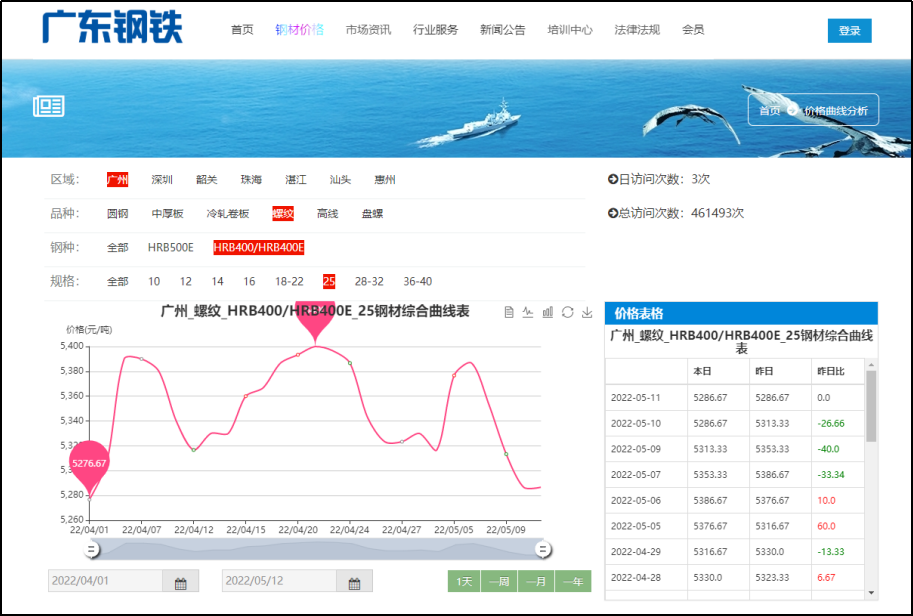Select steel grade HRB500E
913x616 pixels.
tap(171, 247)
